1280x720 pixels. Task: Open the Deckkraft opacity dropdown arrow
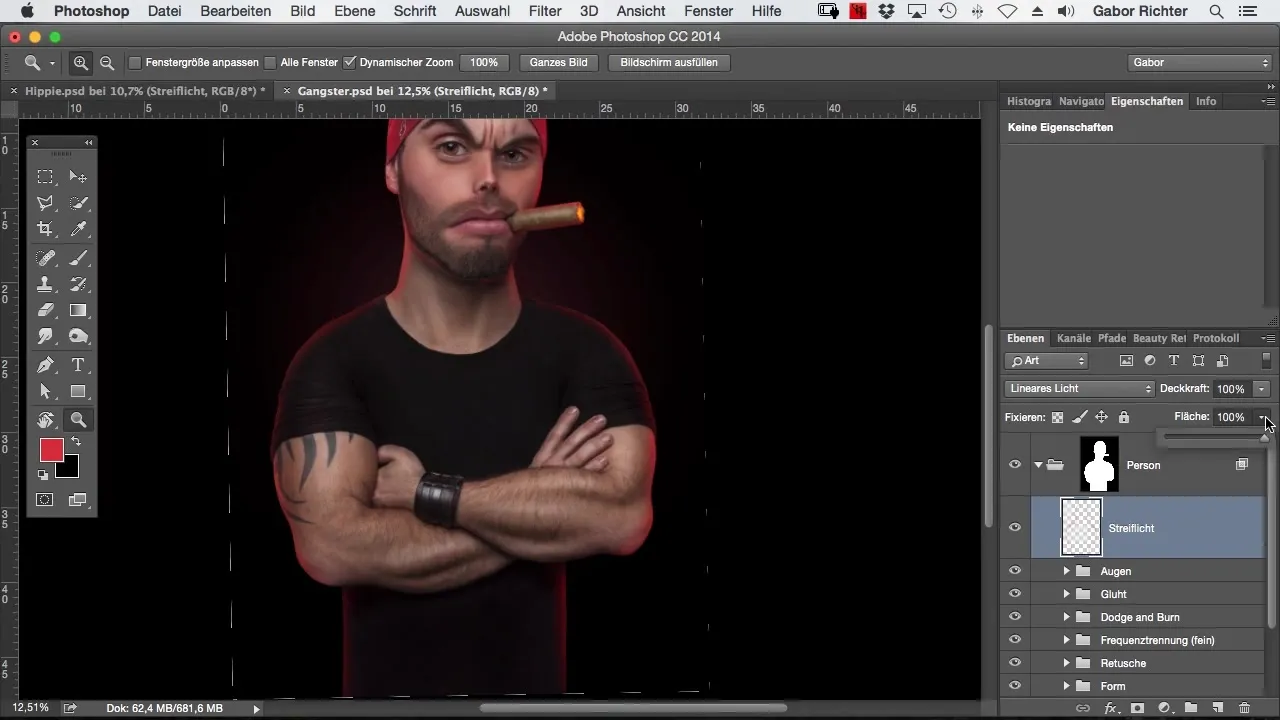[x=1263, y=389]
